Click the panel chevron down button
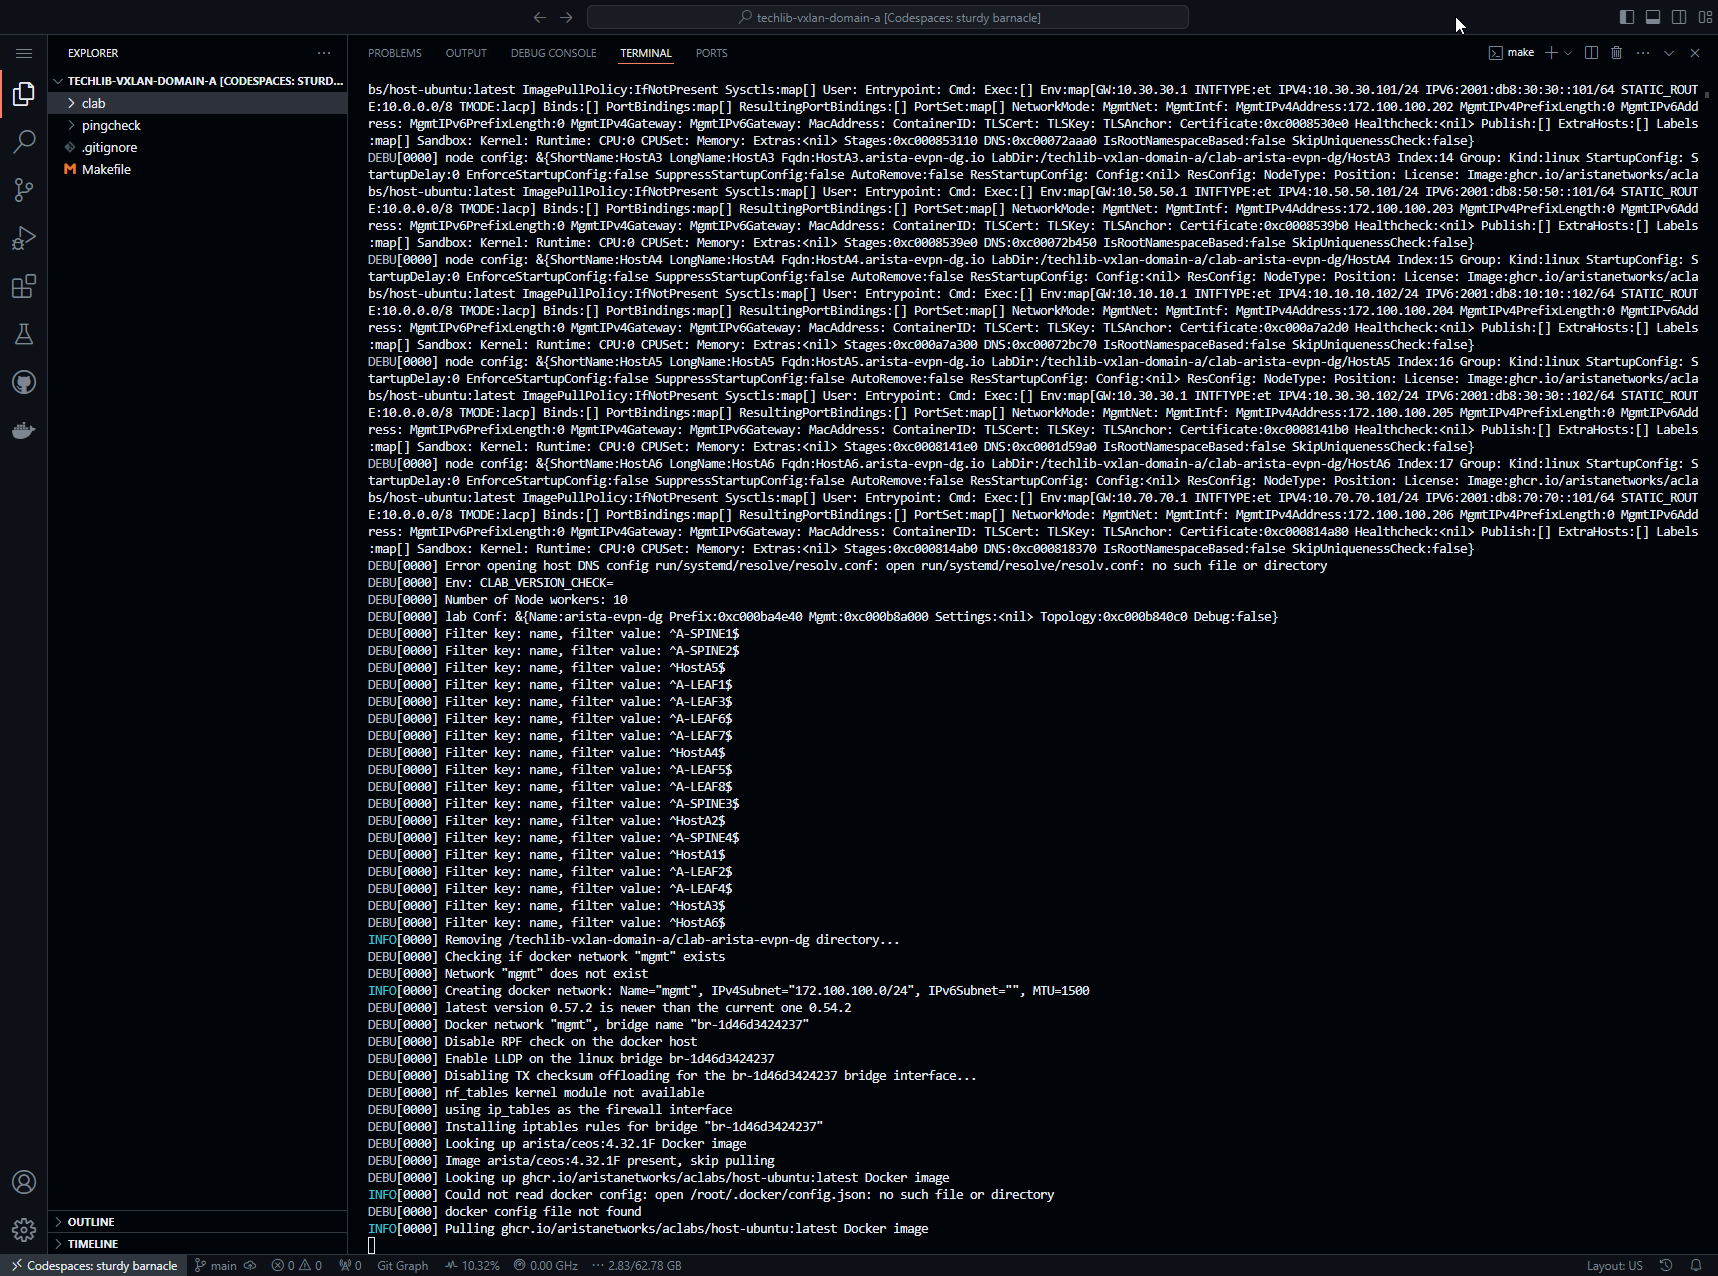This screenshot has width=1718, height=1276. pyautogui.click(x=1669, y=53)
